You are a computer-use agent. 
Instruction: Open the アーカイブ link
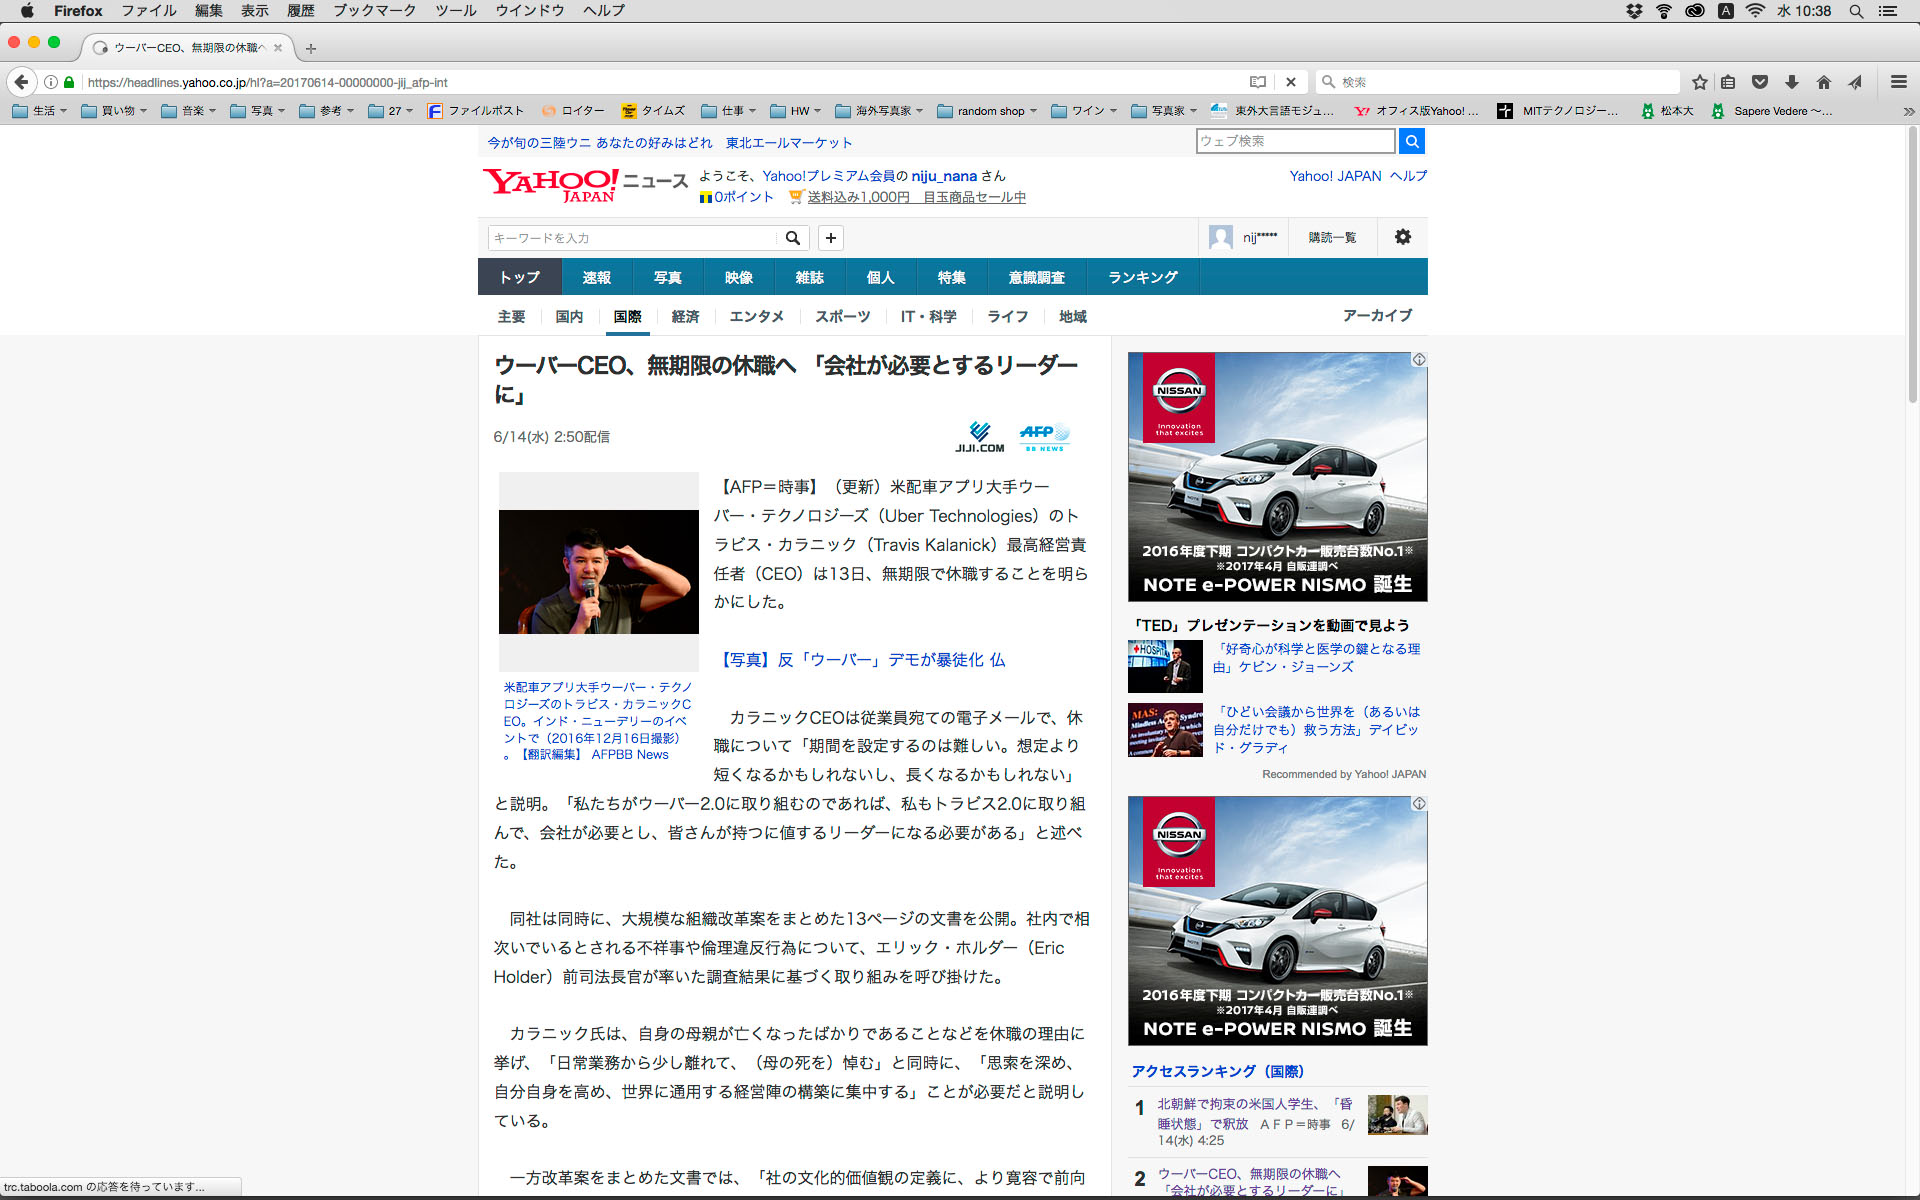click(1377, 316)
